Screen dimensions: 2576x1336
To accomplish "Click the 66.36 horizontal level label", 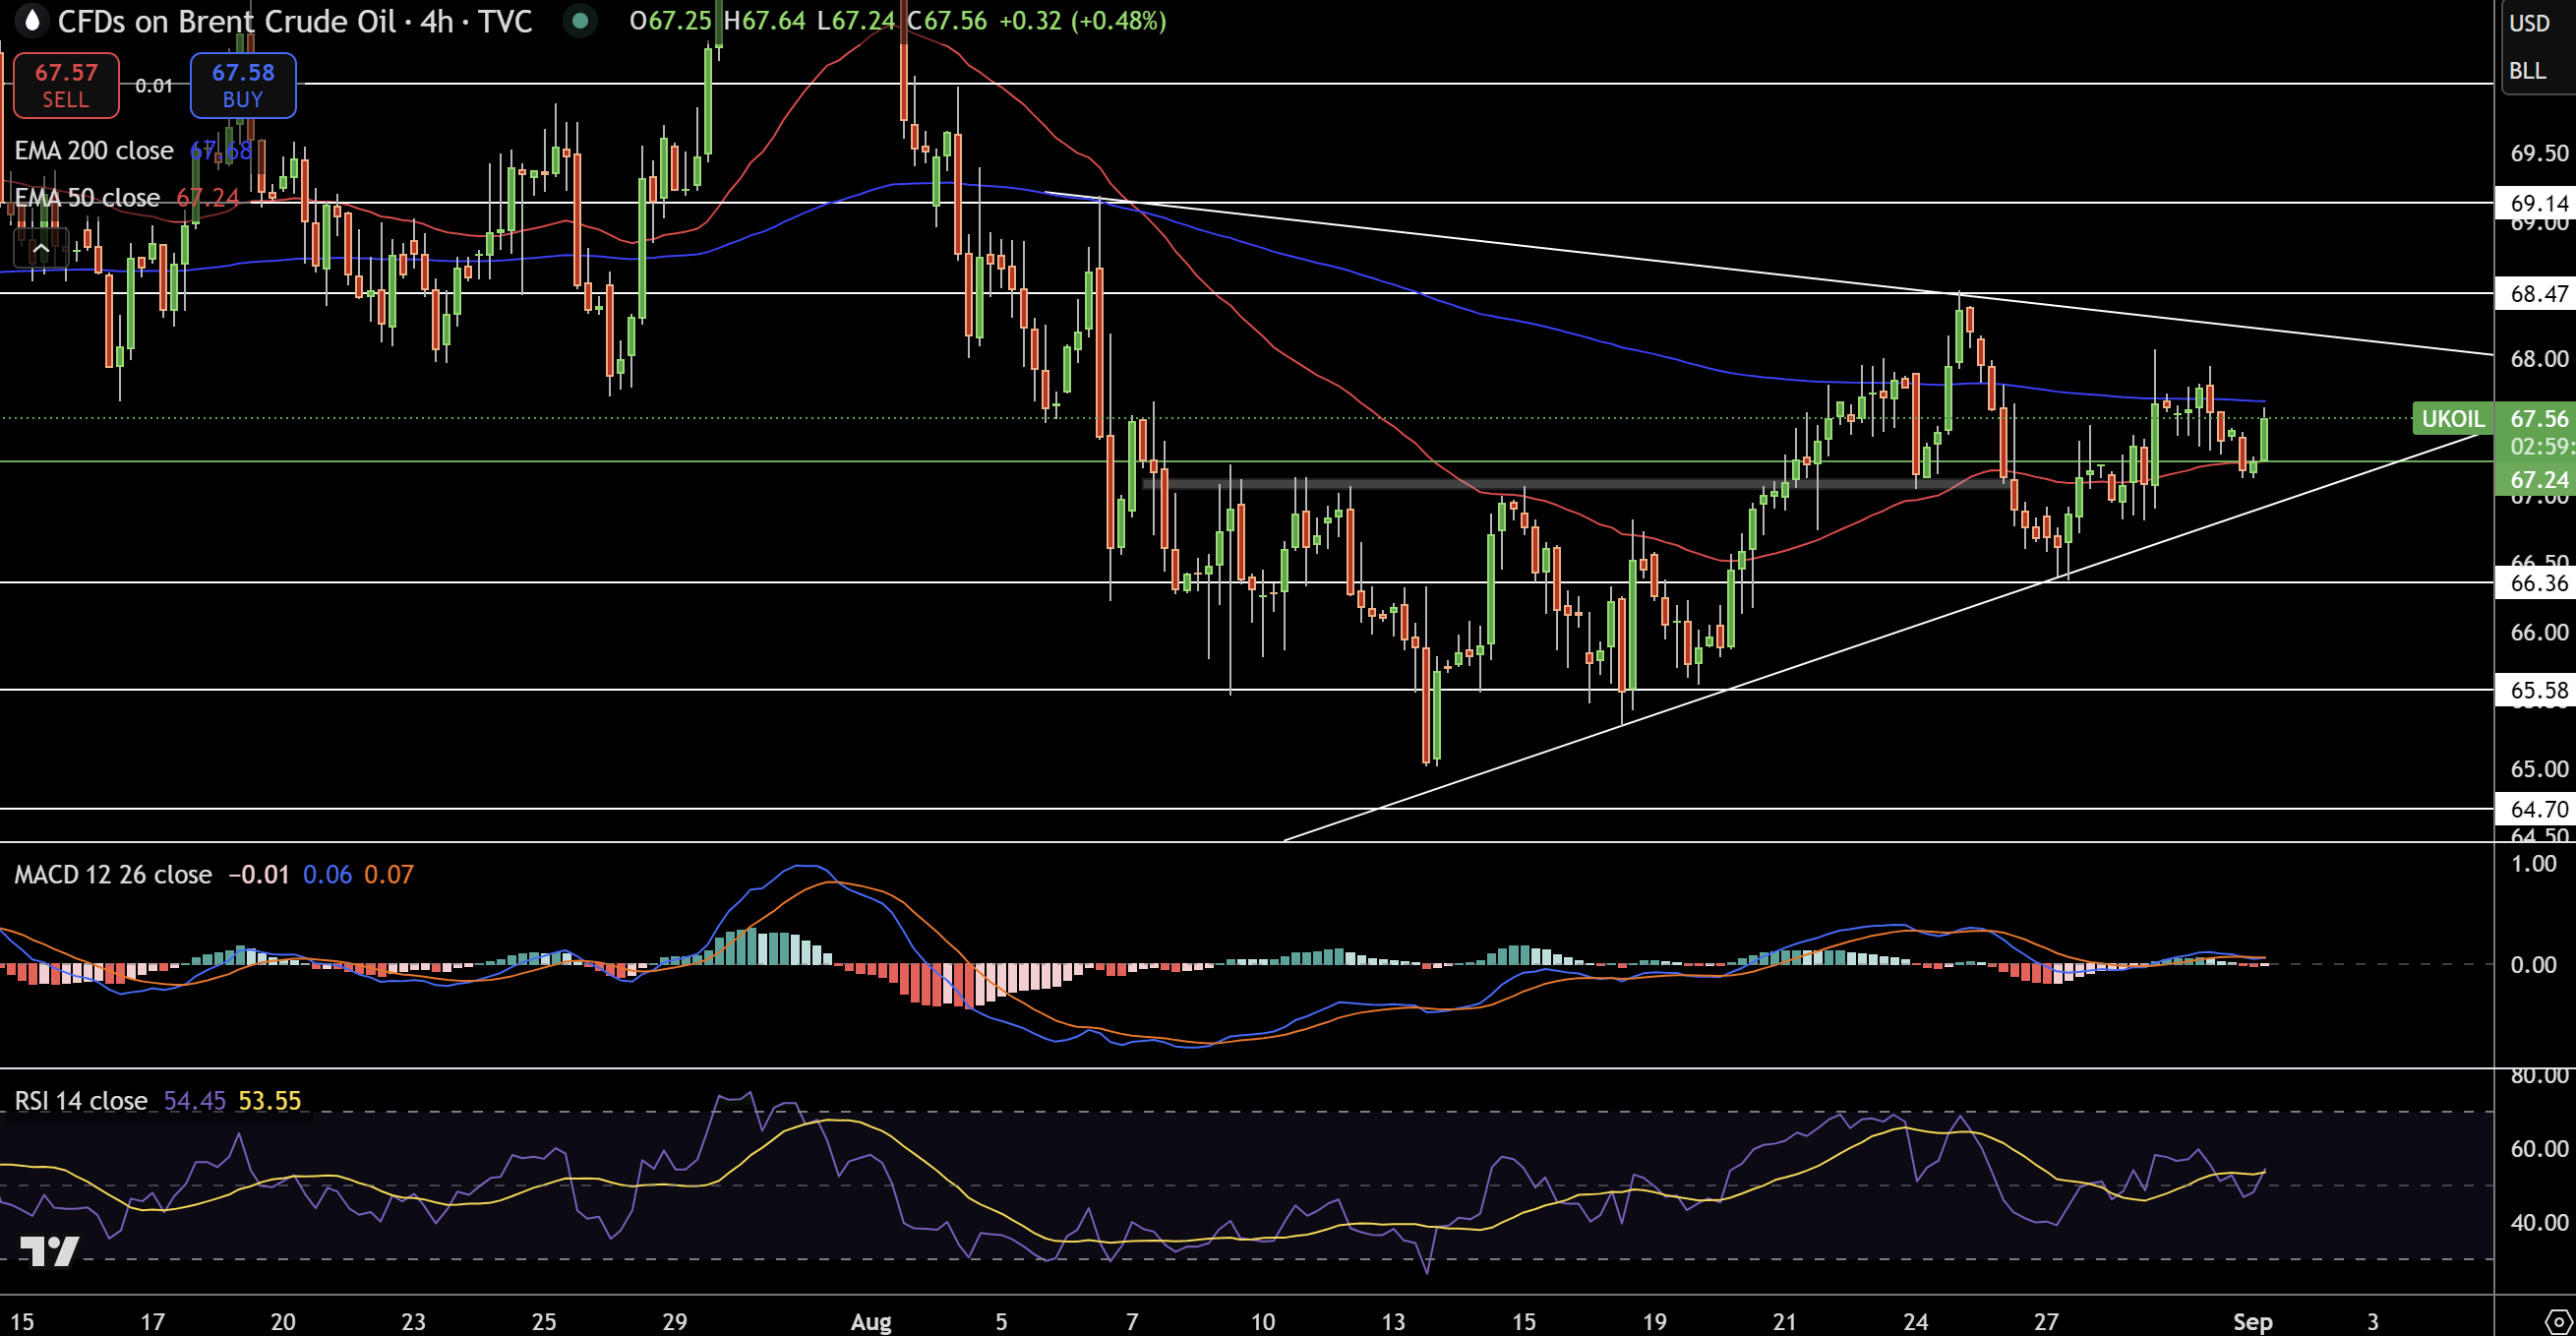I will coord(2536,583).
